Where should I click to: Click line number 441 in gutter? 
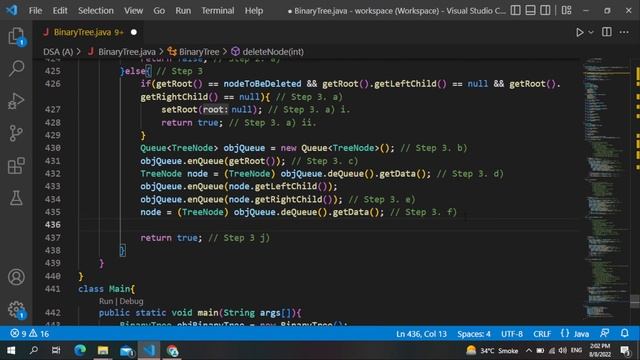pos(53,289)
